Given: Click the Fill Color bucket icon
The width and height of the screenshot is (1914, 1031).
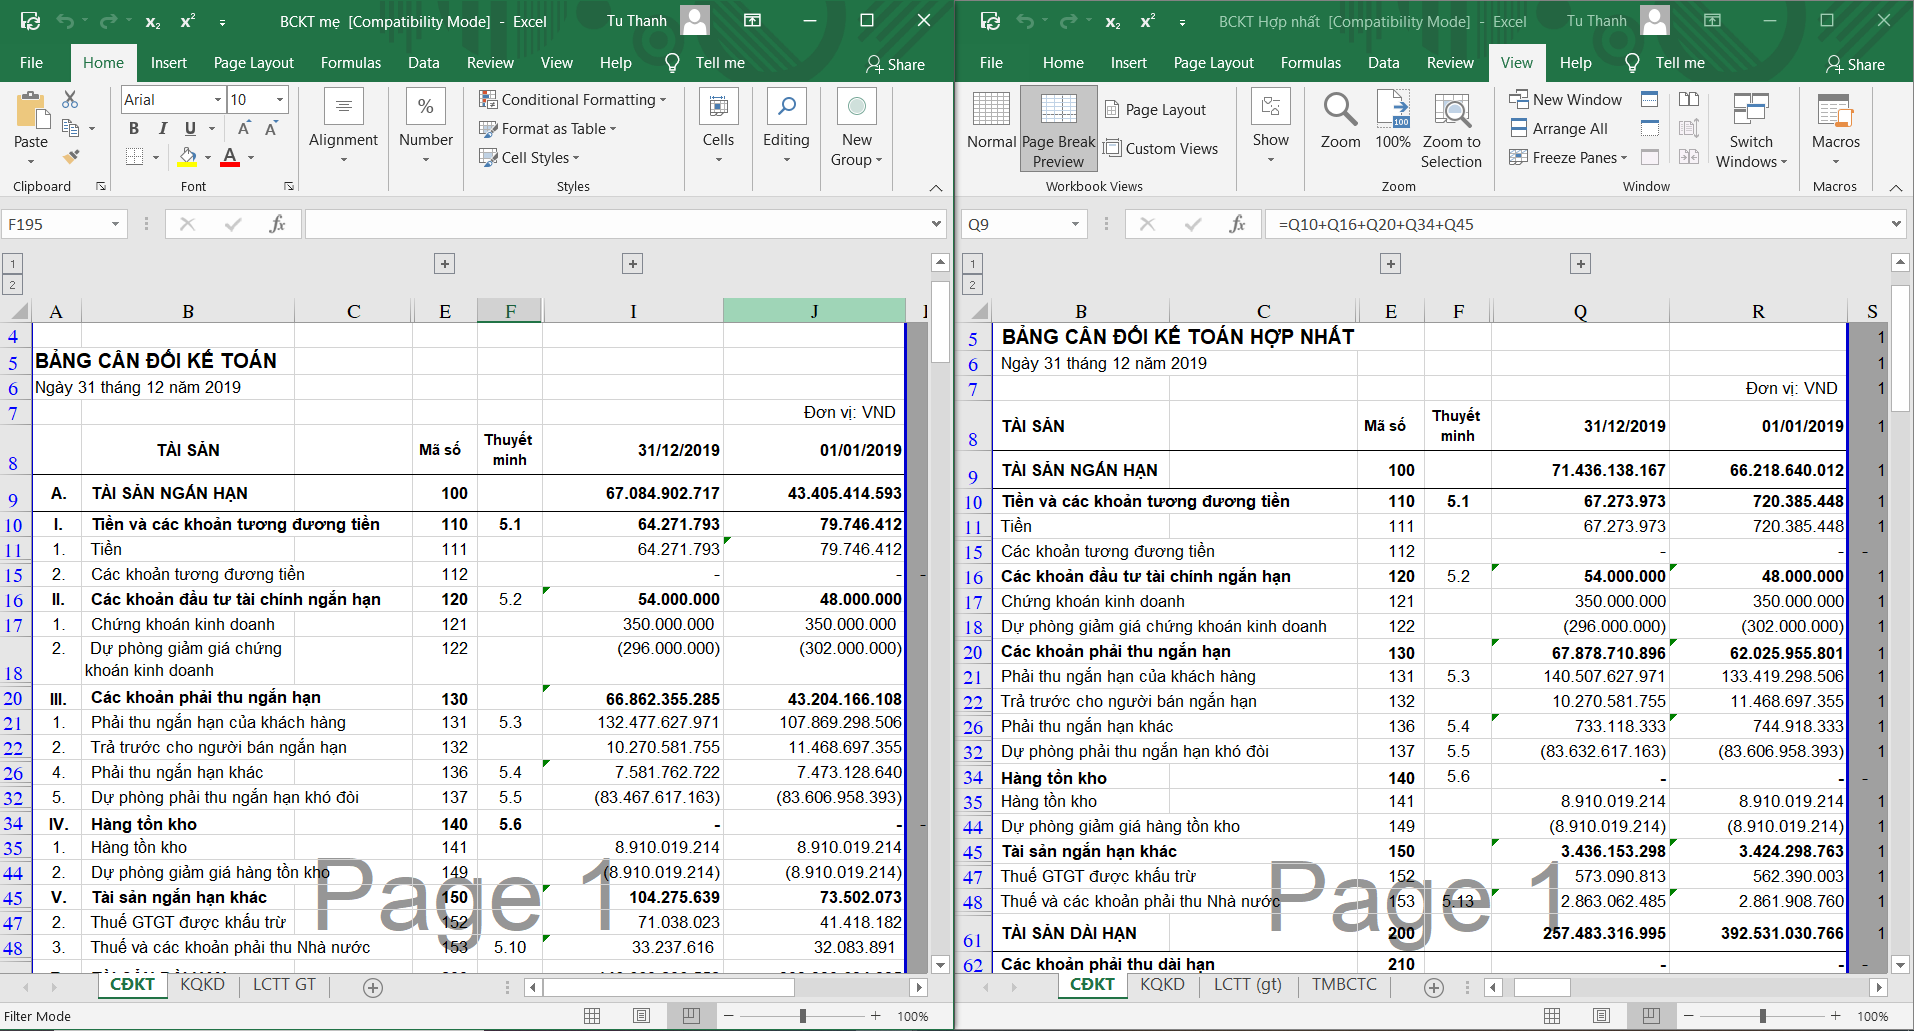Looking at the screenshot, I should [x=187, y=157].
